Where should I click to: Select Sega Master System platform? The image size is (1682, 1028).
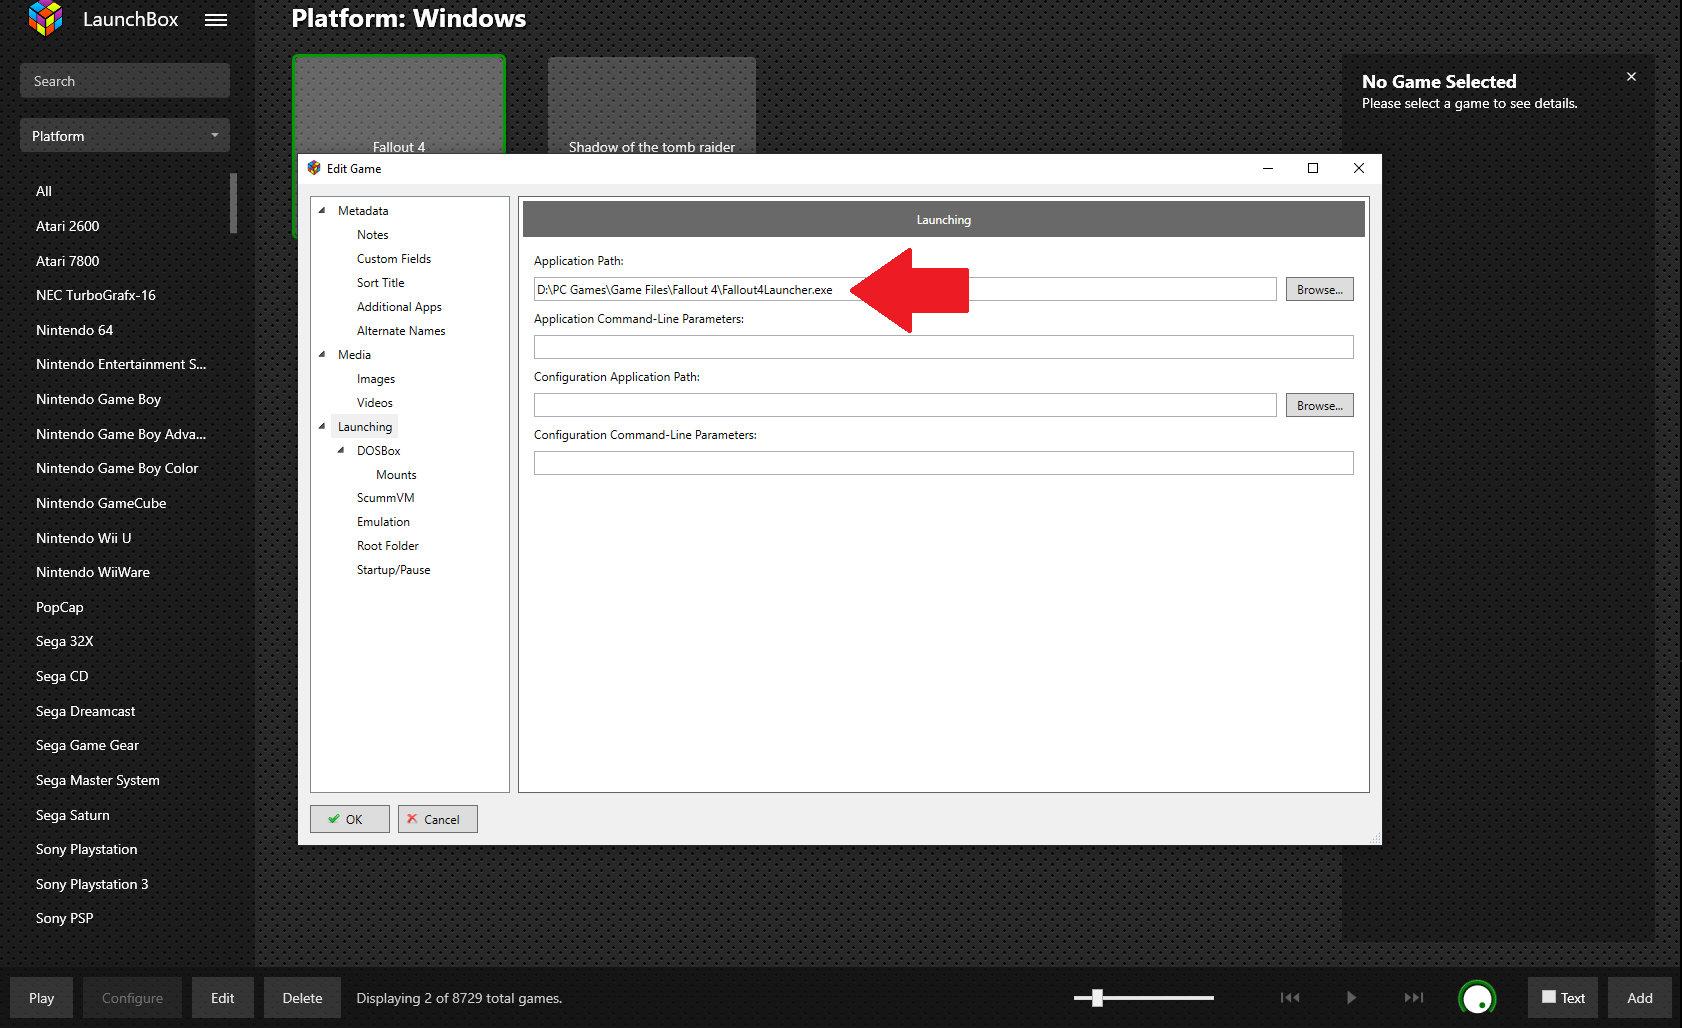tap(98, 780)
